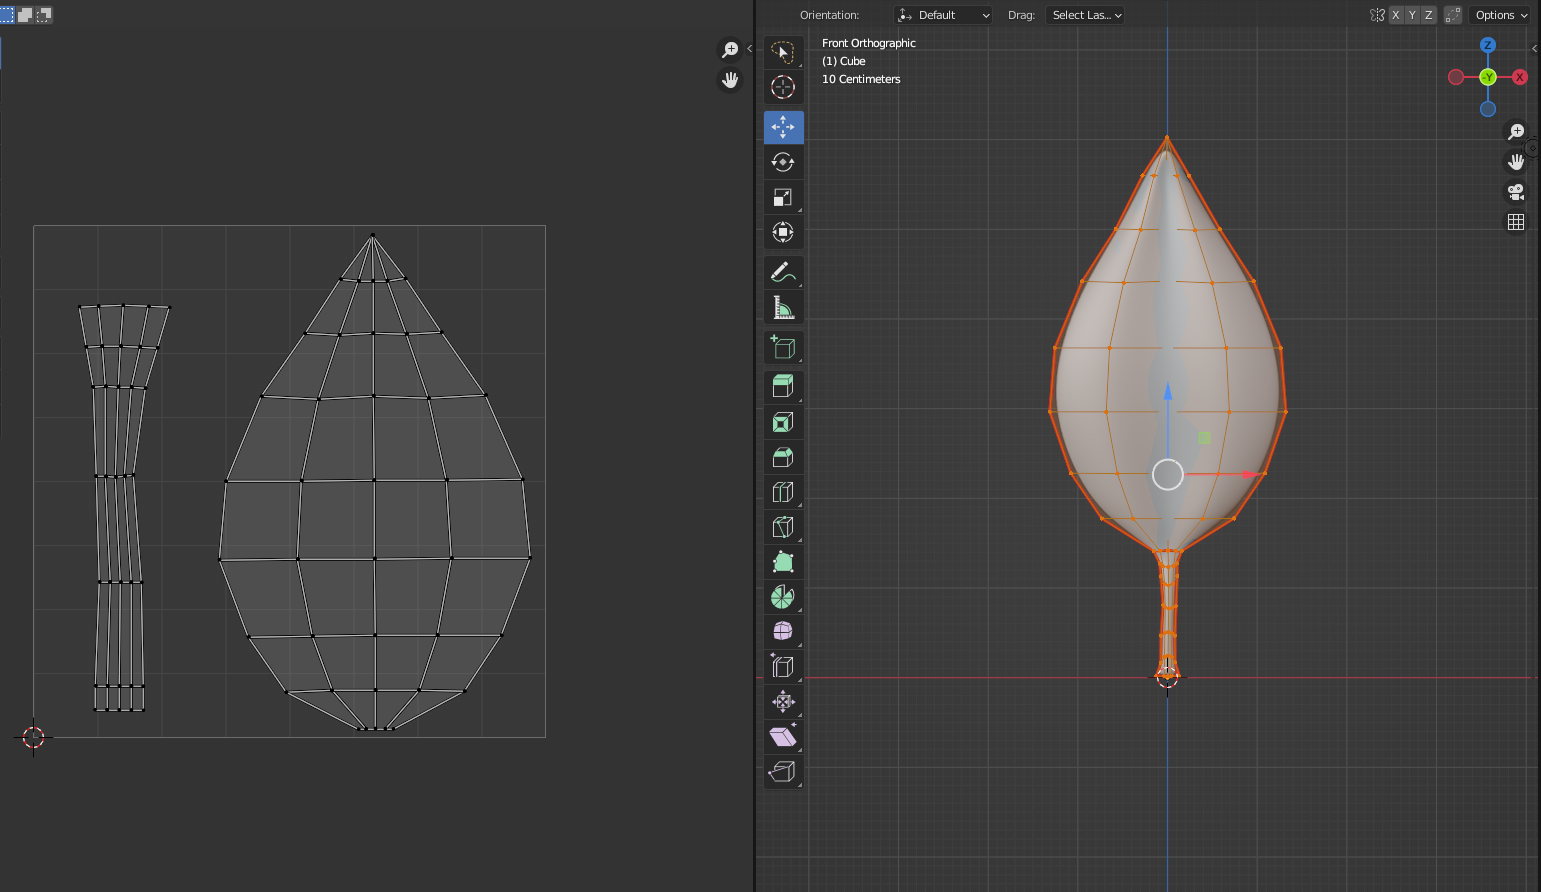Toggle X axis mirror
1541x892 pixels.
point(1396,15)
